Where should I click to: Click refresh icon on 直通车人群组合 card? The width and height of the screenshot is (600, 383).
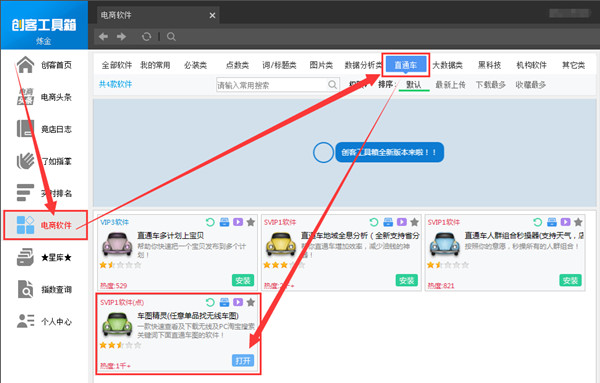tap(538, 222)
